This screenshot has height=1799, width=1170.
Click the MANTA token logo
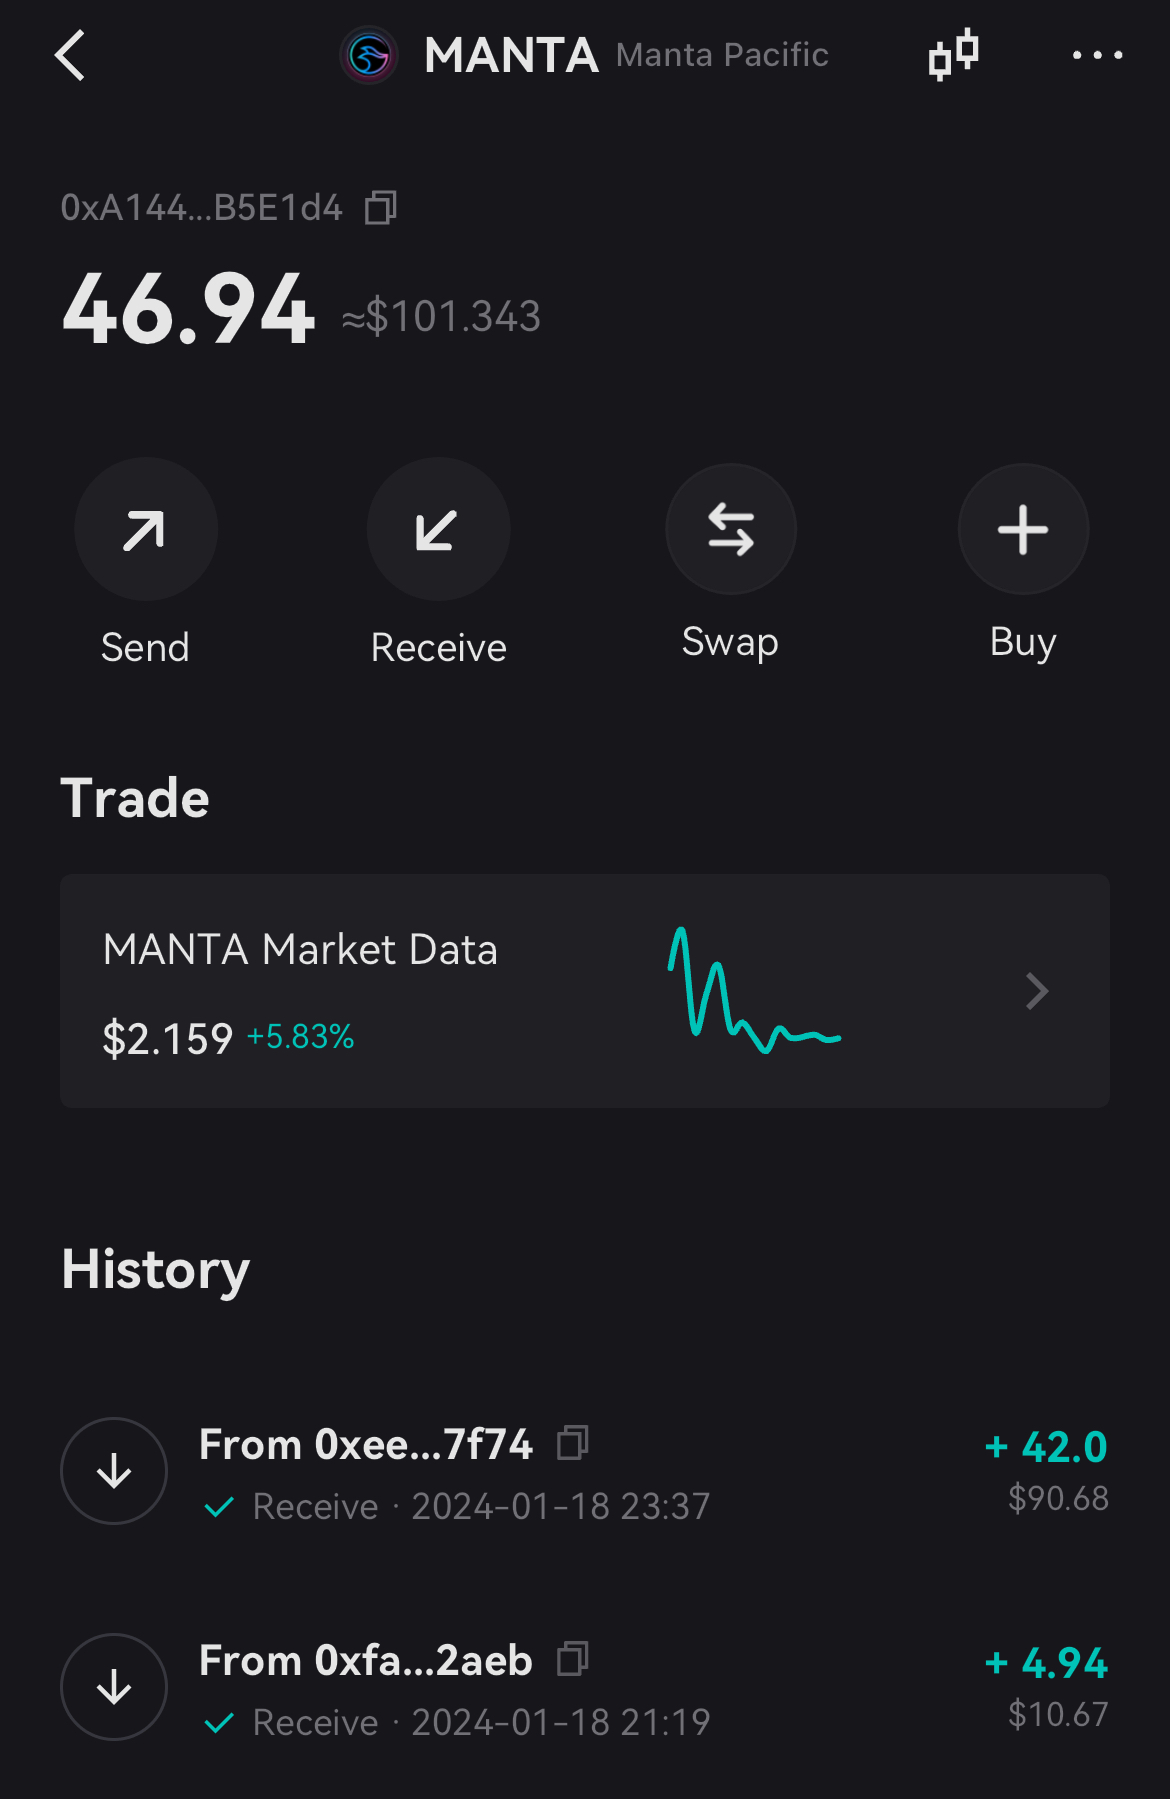coord(369,55)
